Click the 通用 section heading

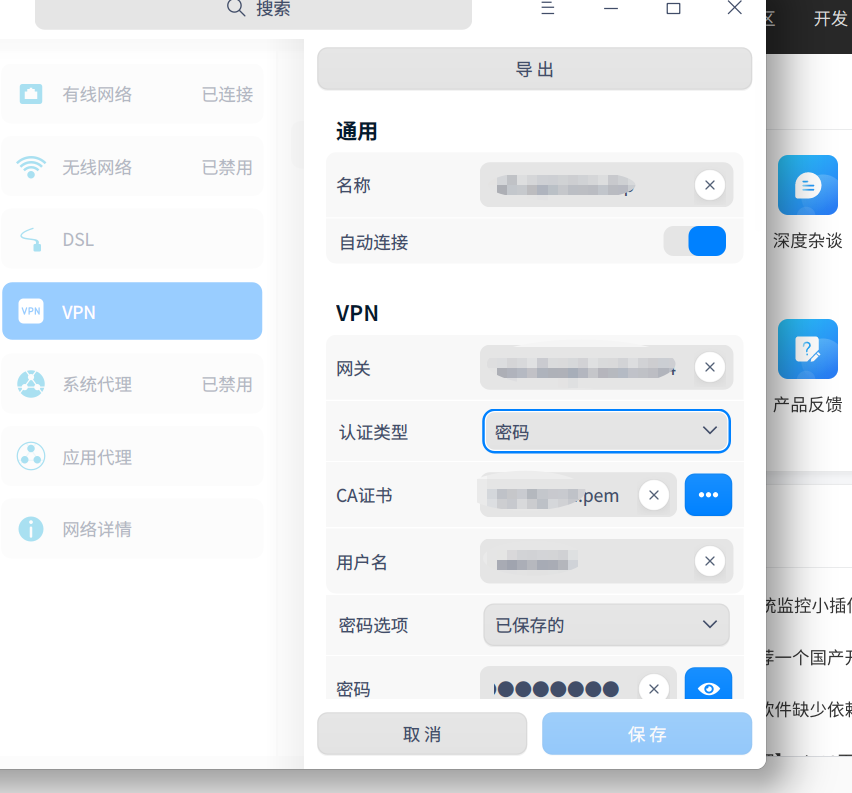(x=356, y=132)
